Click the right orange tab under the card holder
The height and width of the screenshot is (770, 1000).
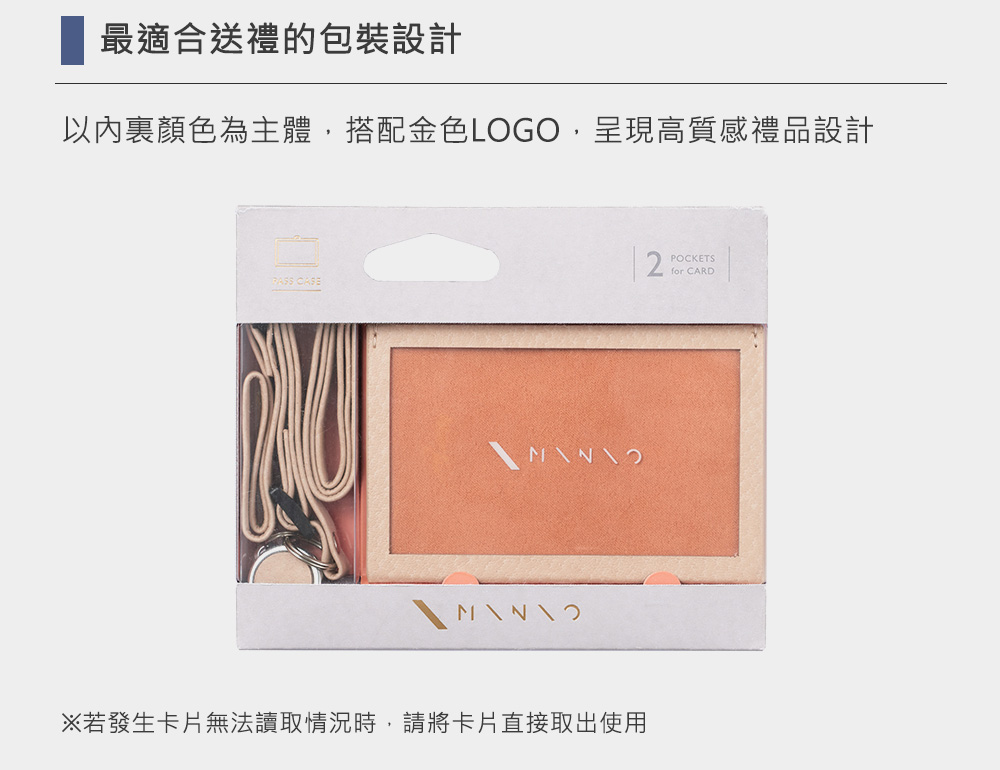pos(663,578)
